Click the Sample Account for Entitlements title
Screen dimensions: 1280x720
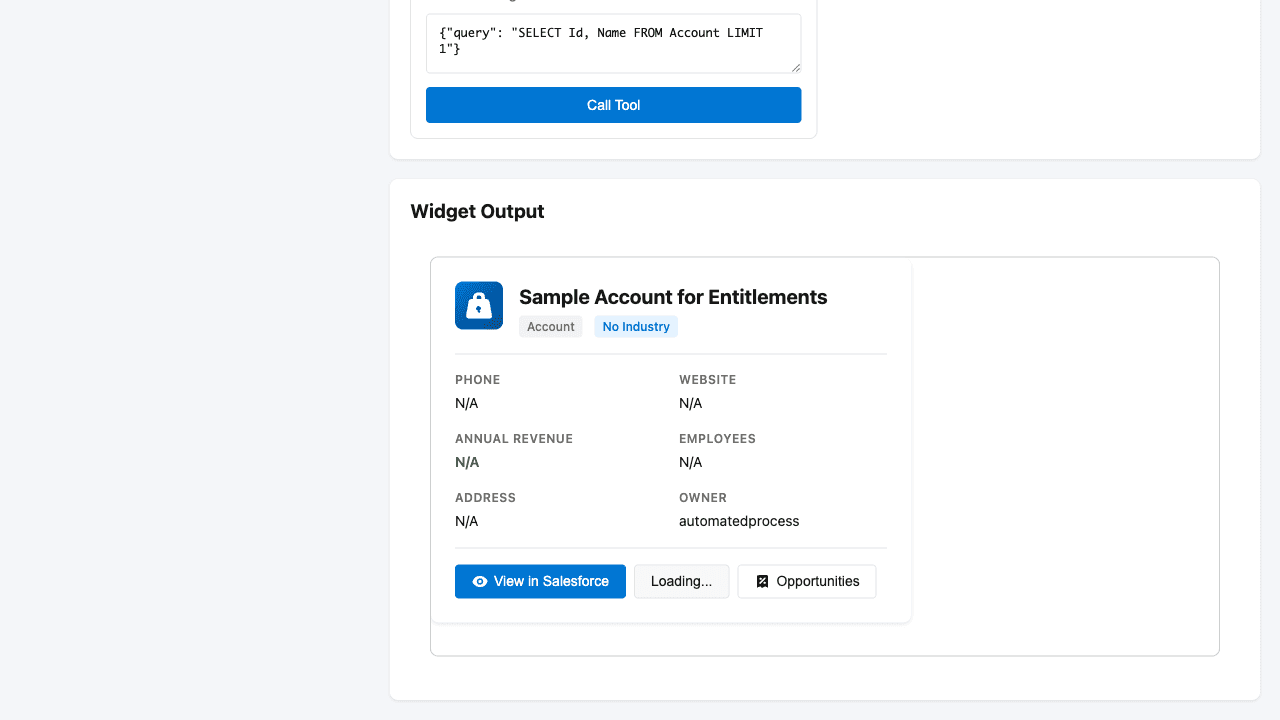tap(673, 297)
